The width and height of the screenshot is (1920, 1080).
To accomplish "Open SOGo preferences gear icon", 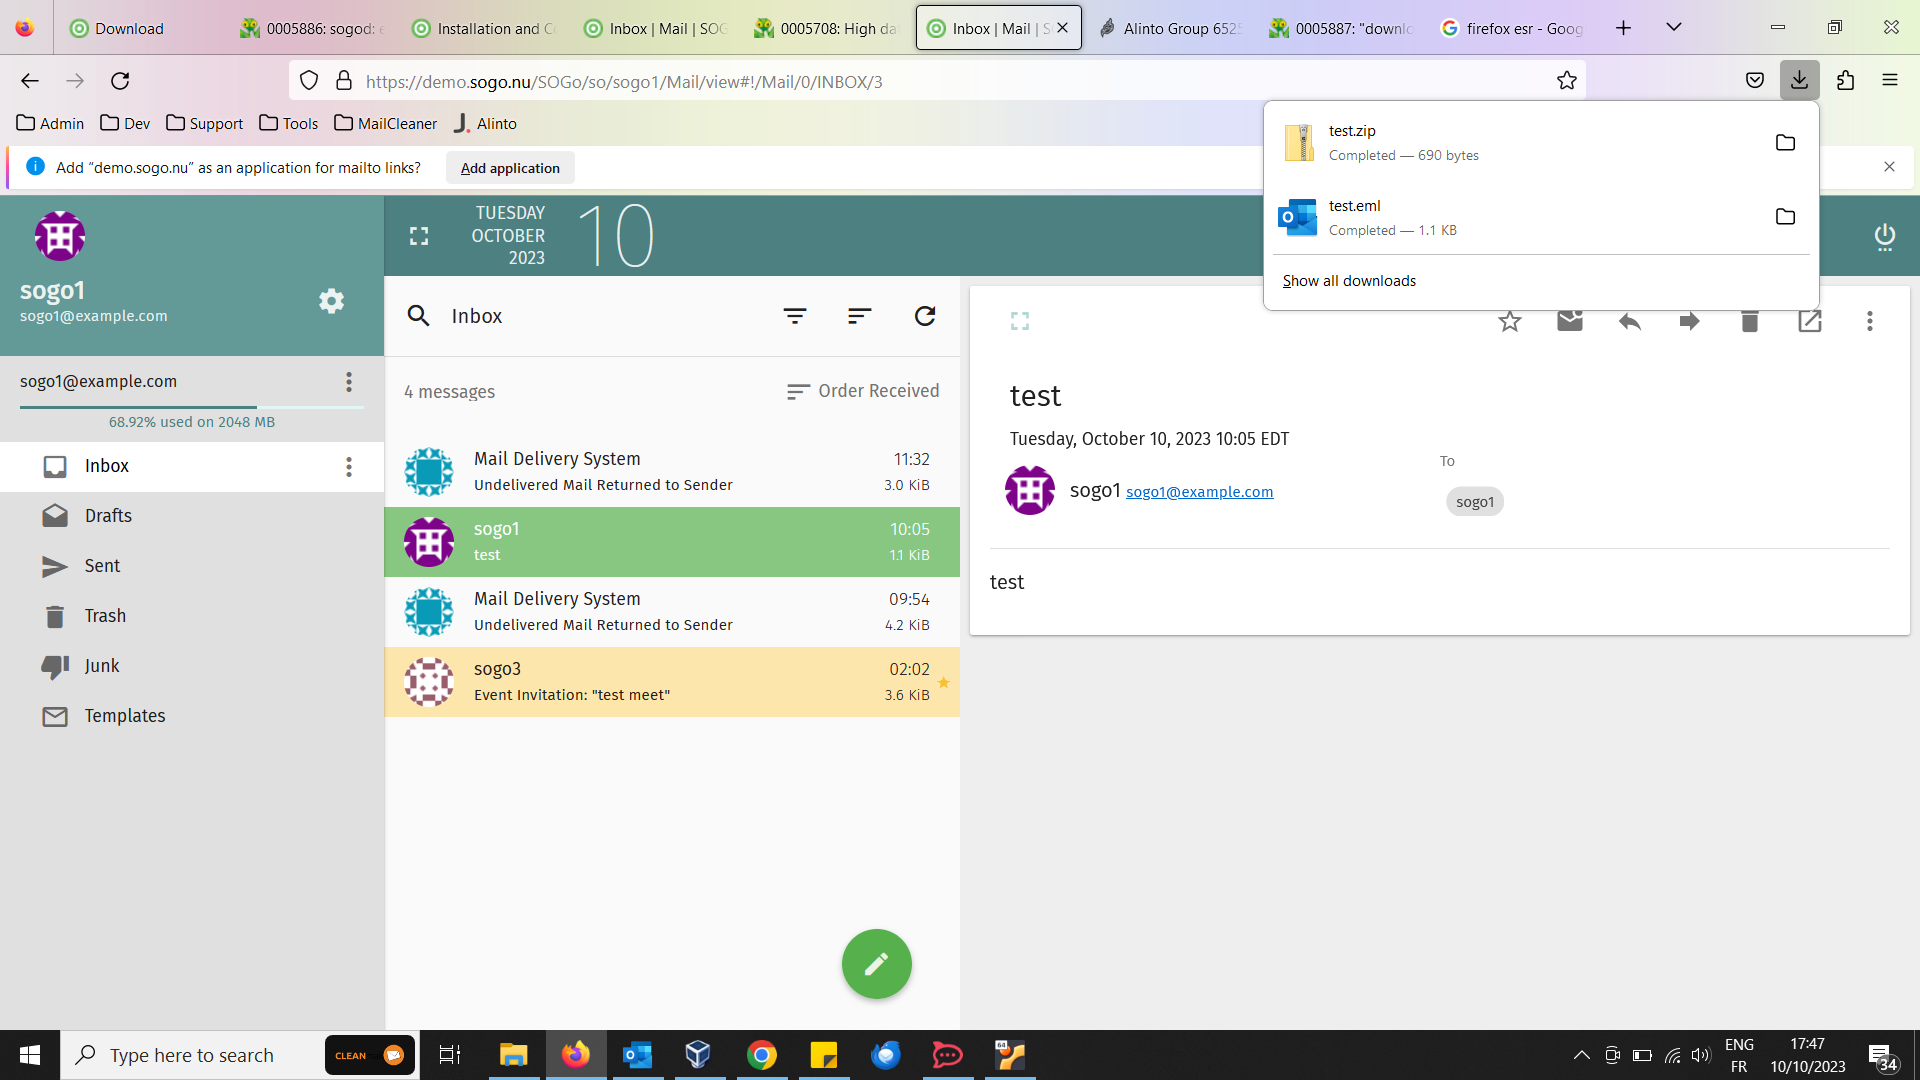I will [x=331, y=301].
